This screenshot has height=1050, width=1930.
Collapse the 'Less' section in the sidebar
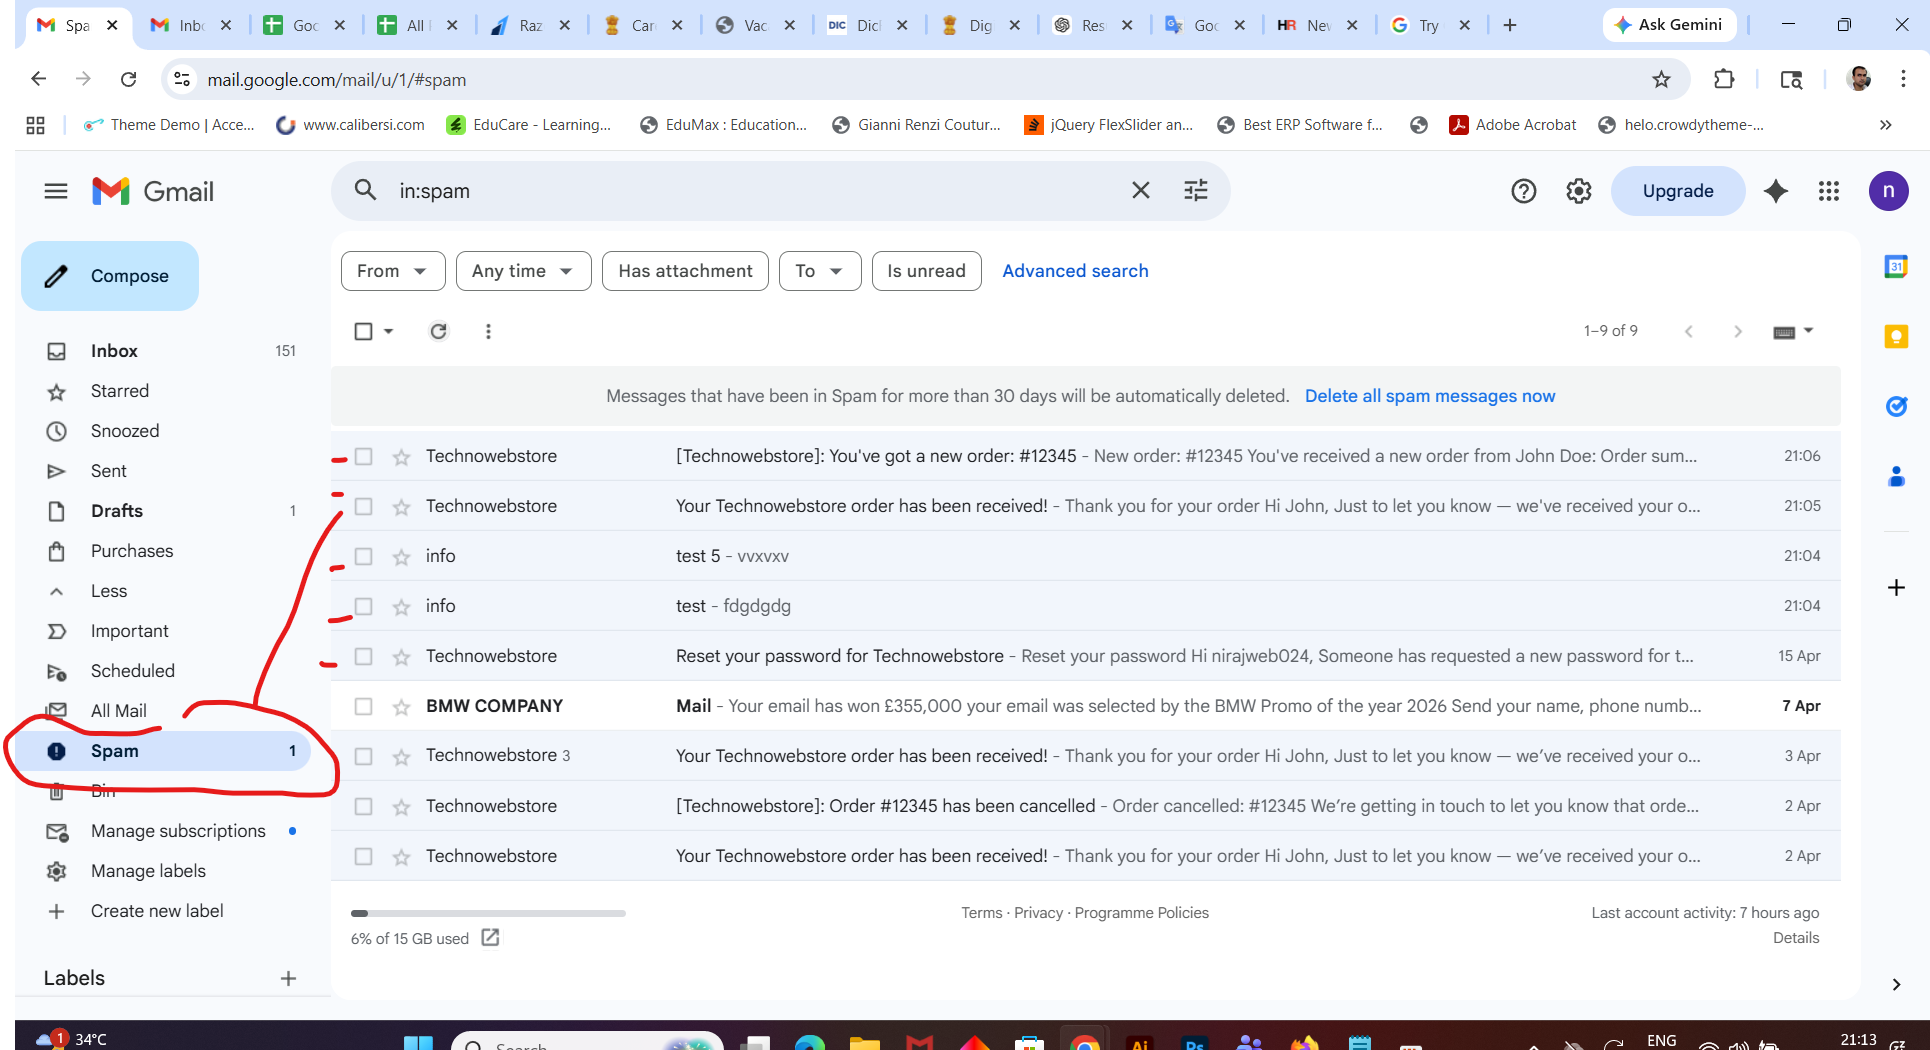pyautogui.click(x=107, y=590)
